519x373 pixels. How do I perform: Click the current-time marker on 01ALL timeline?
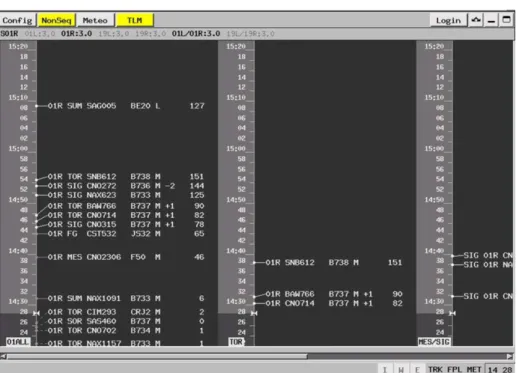point(36,313)
